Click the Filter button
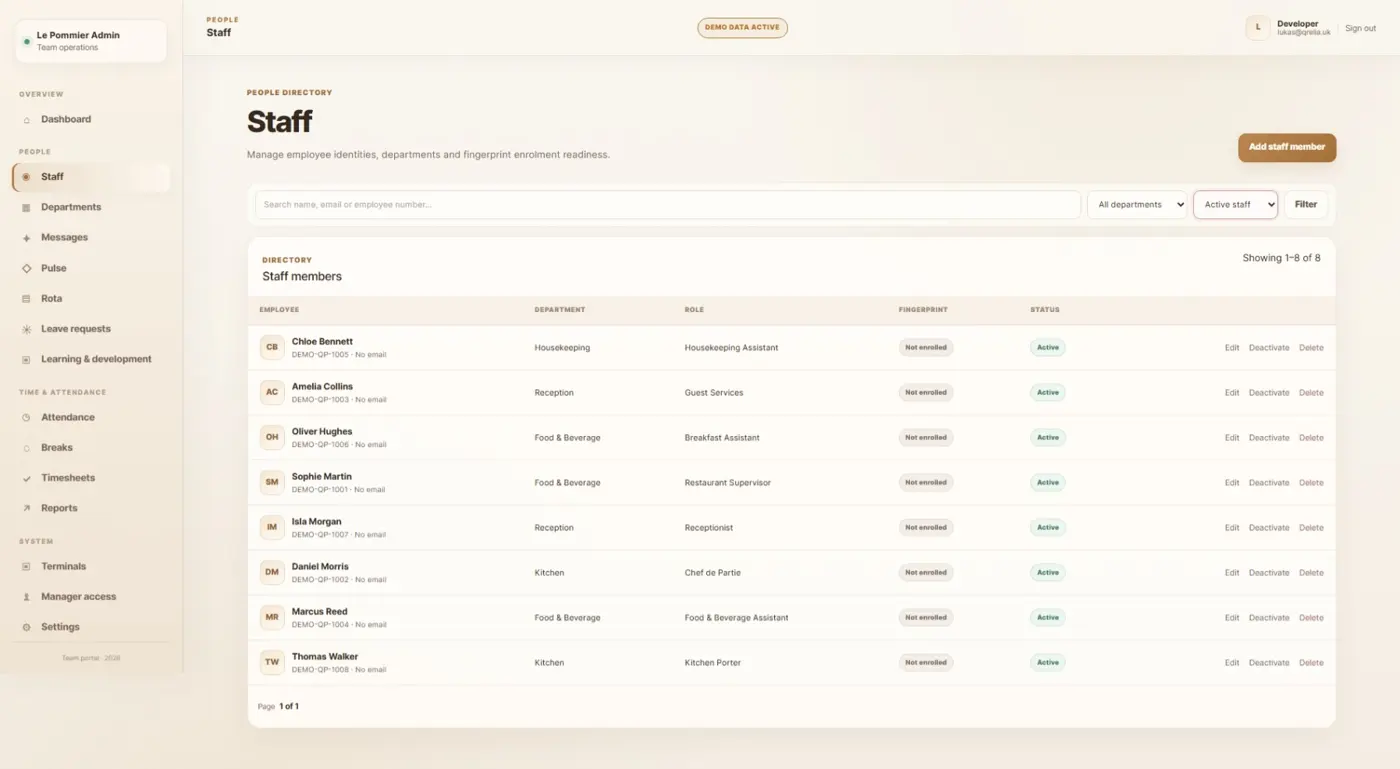The image size is (1400, 769). 1306,205
